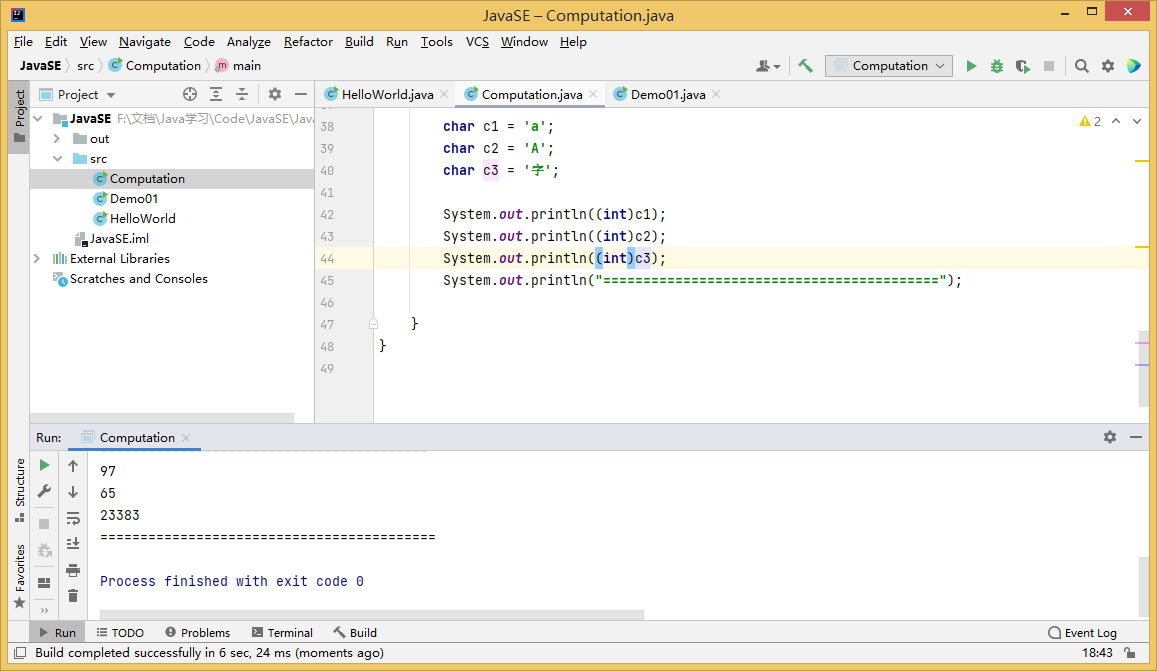Close the Computation run tab
Image resolution: width=1157 pixels, height=671 pixels.
point(186,438)
